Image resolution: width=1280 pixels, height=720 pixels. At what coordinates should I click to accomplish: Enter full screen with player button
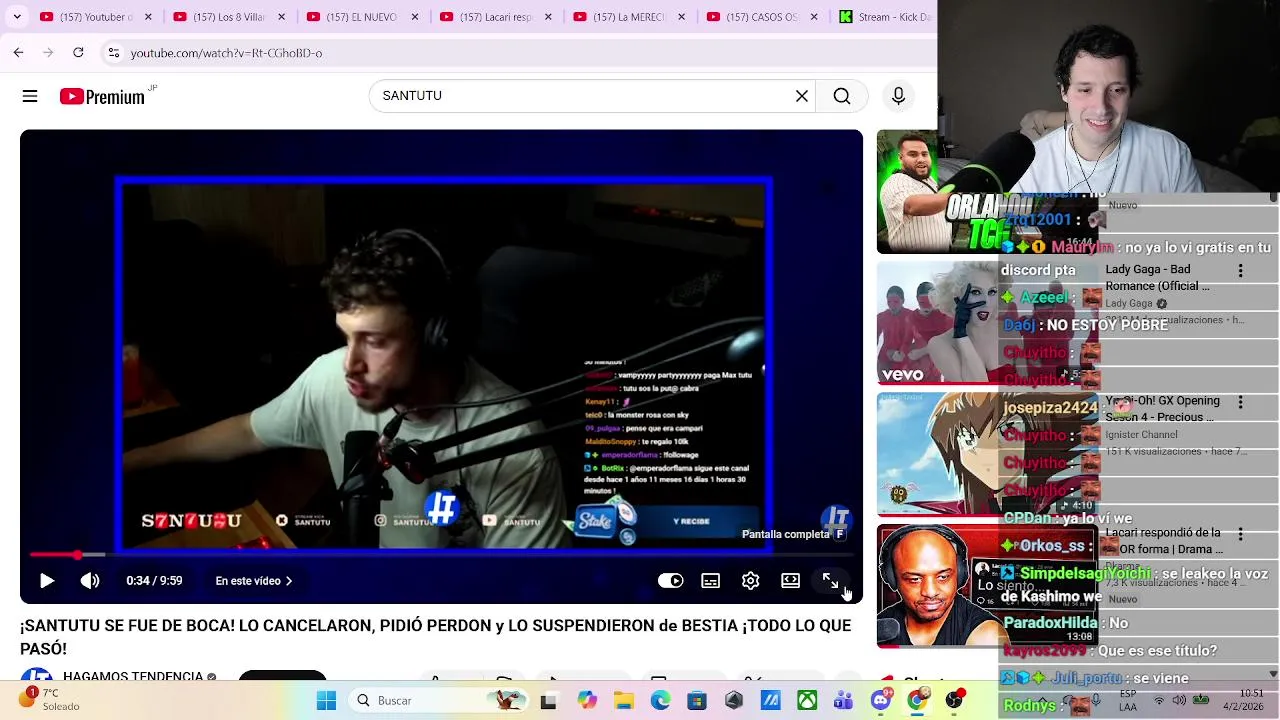coord(830,581)
